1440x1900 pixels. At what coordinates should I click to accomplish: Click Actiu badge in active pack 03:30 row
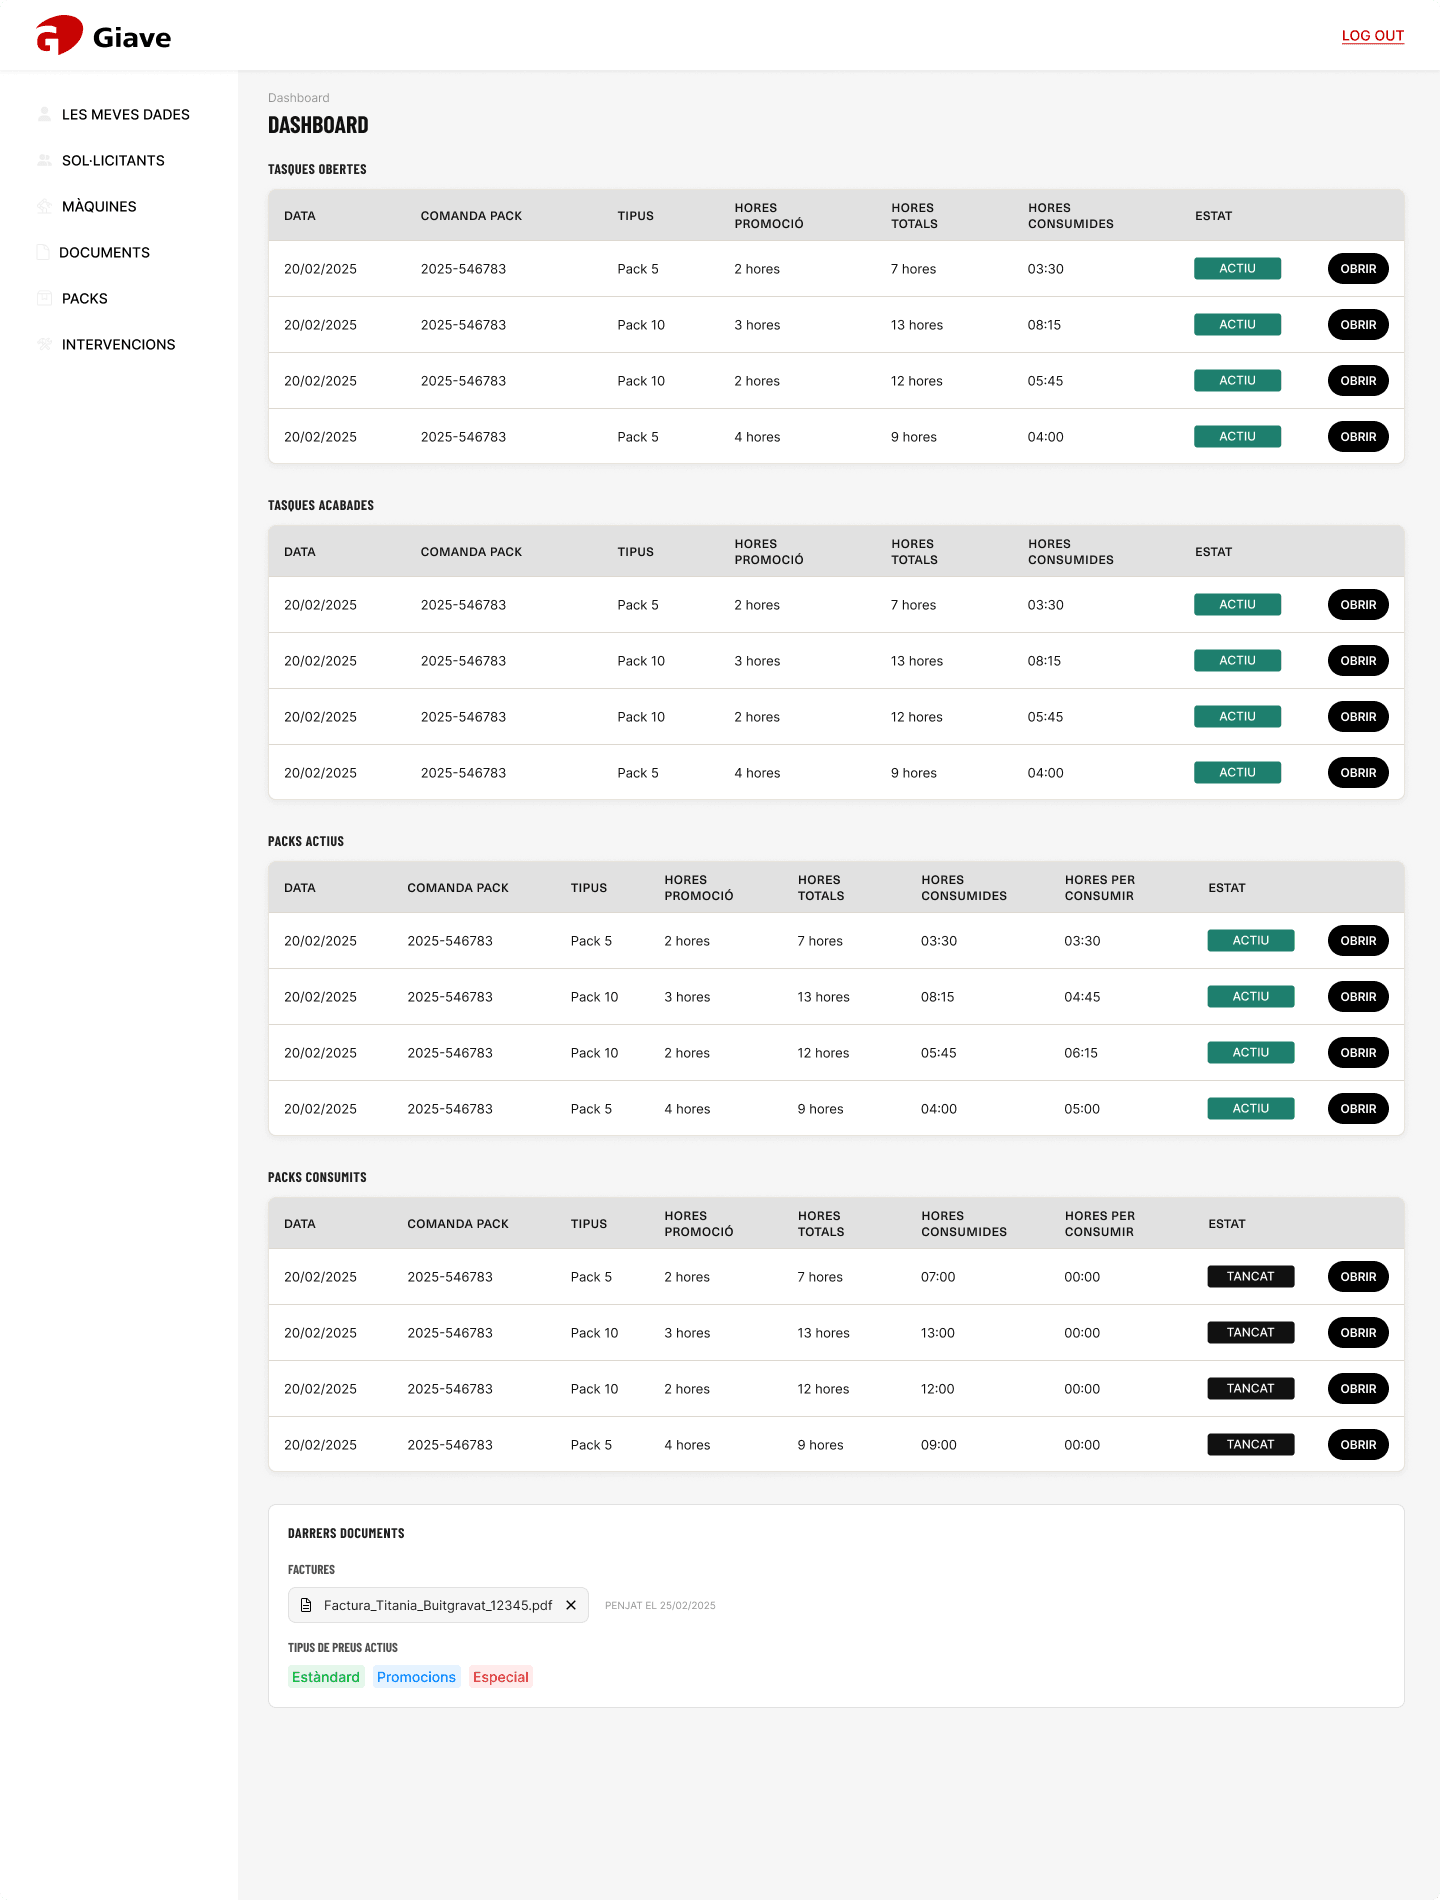pos(1251,941)
